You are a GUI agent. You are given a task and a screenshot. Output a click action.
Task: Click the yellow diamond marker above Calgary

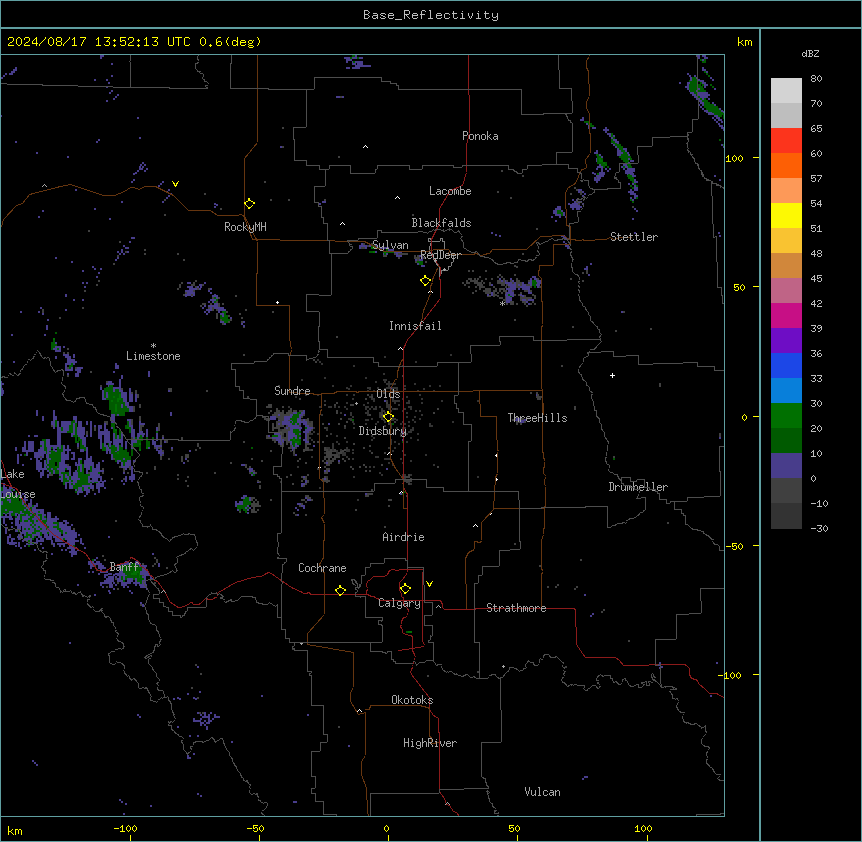405,589
